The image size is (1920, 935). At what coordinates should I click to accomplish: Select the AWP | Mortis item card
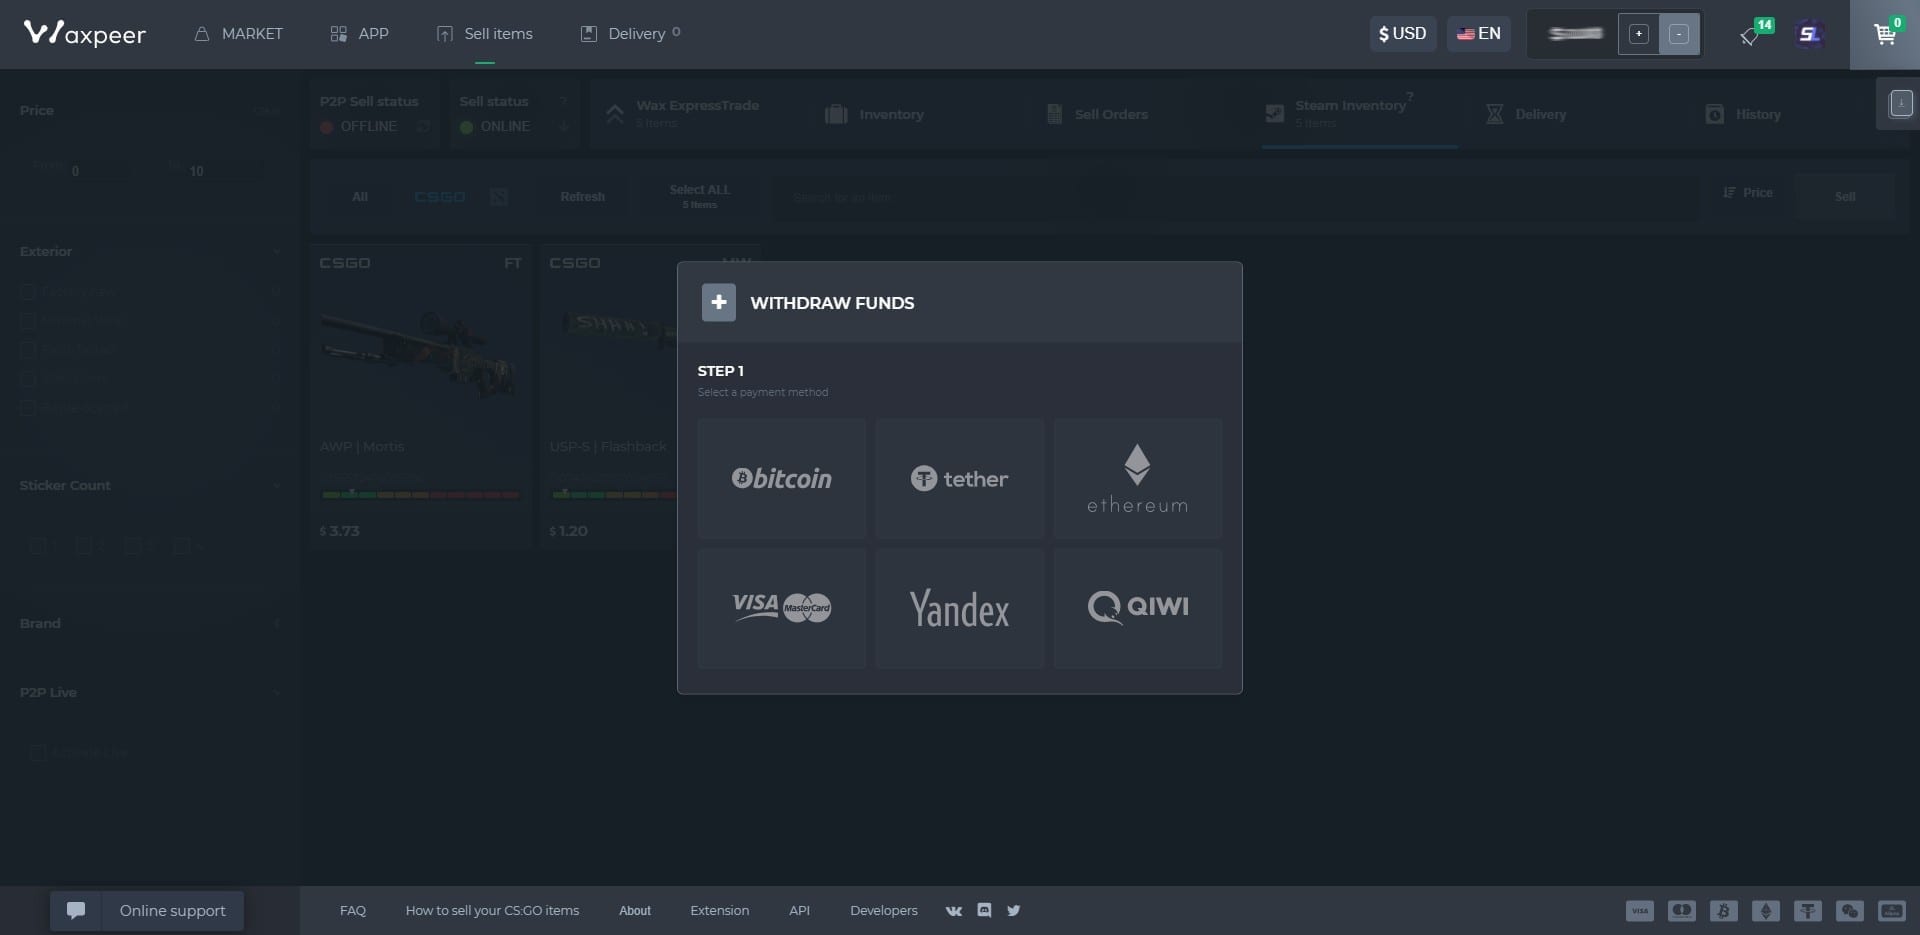coord(420,395)
